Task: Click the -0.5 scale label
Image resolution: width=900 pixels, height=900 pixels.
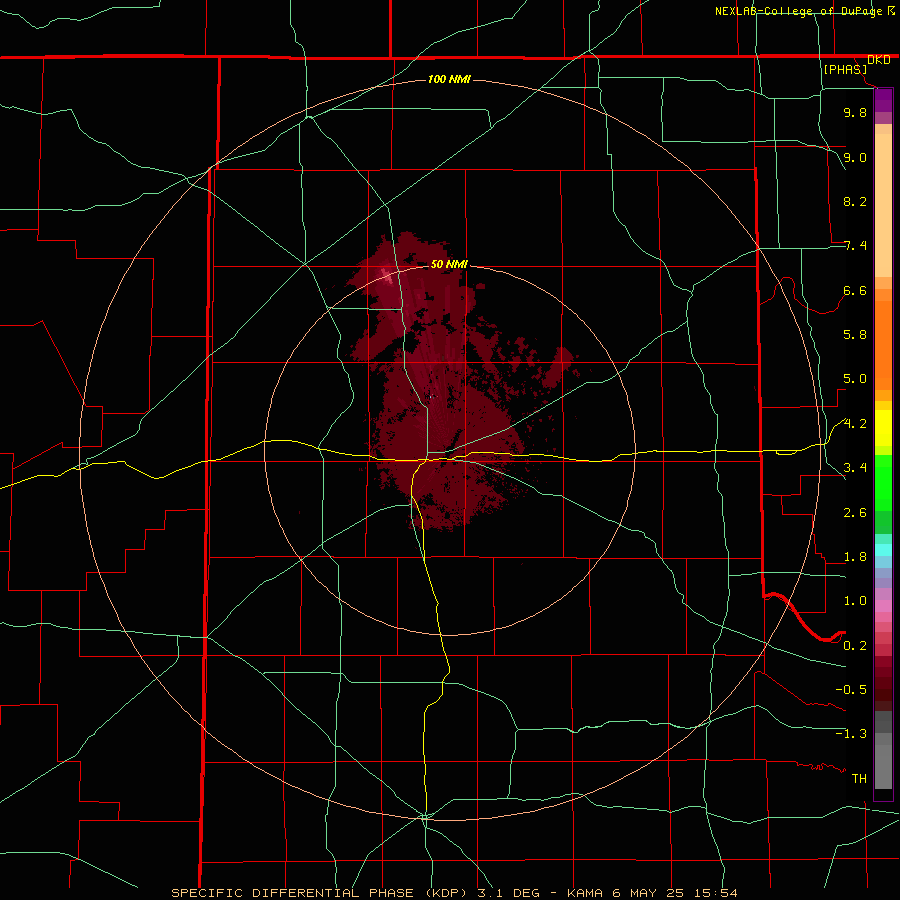Action: [851, 690]
